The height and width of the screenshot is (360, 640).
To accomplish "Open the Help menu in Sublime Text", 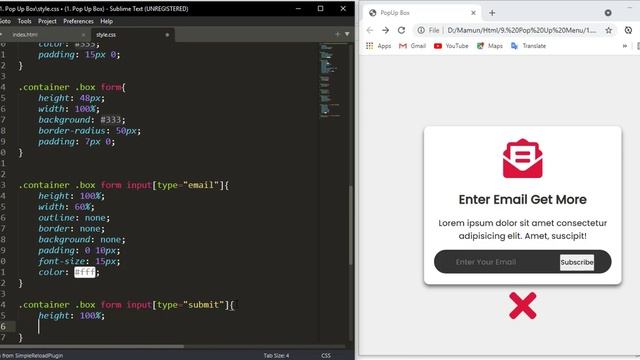I will (107, 21).
